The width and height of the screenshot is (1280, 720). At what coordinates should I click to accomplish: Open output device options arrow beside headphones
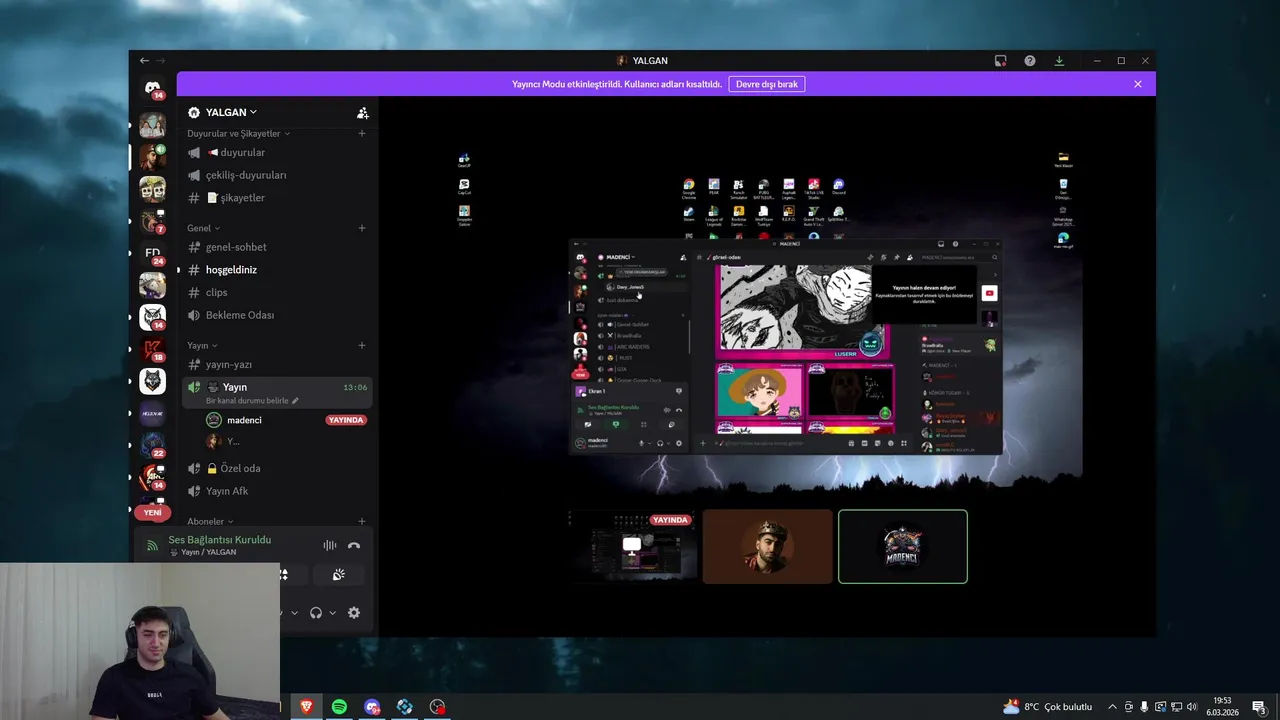[332, 613]
